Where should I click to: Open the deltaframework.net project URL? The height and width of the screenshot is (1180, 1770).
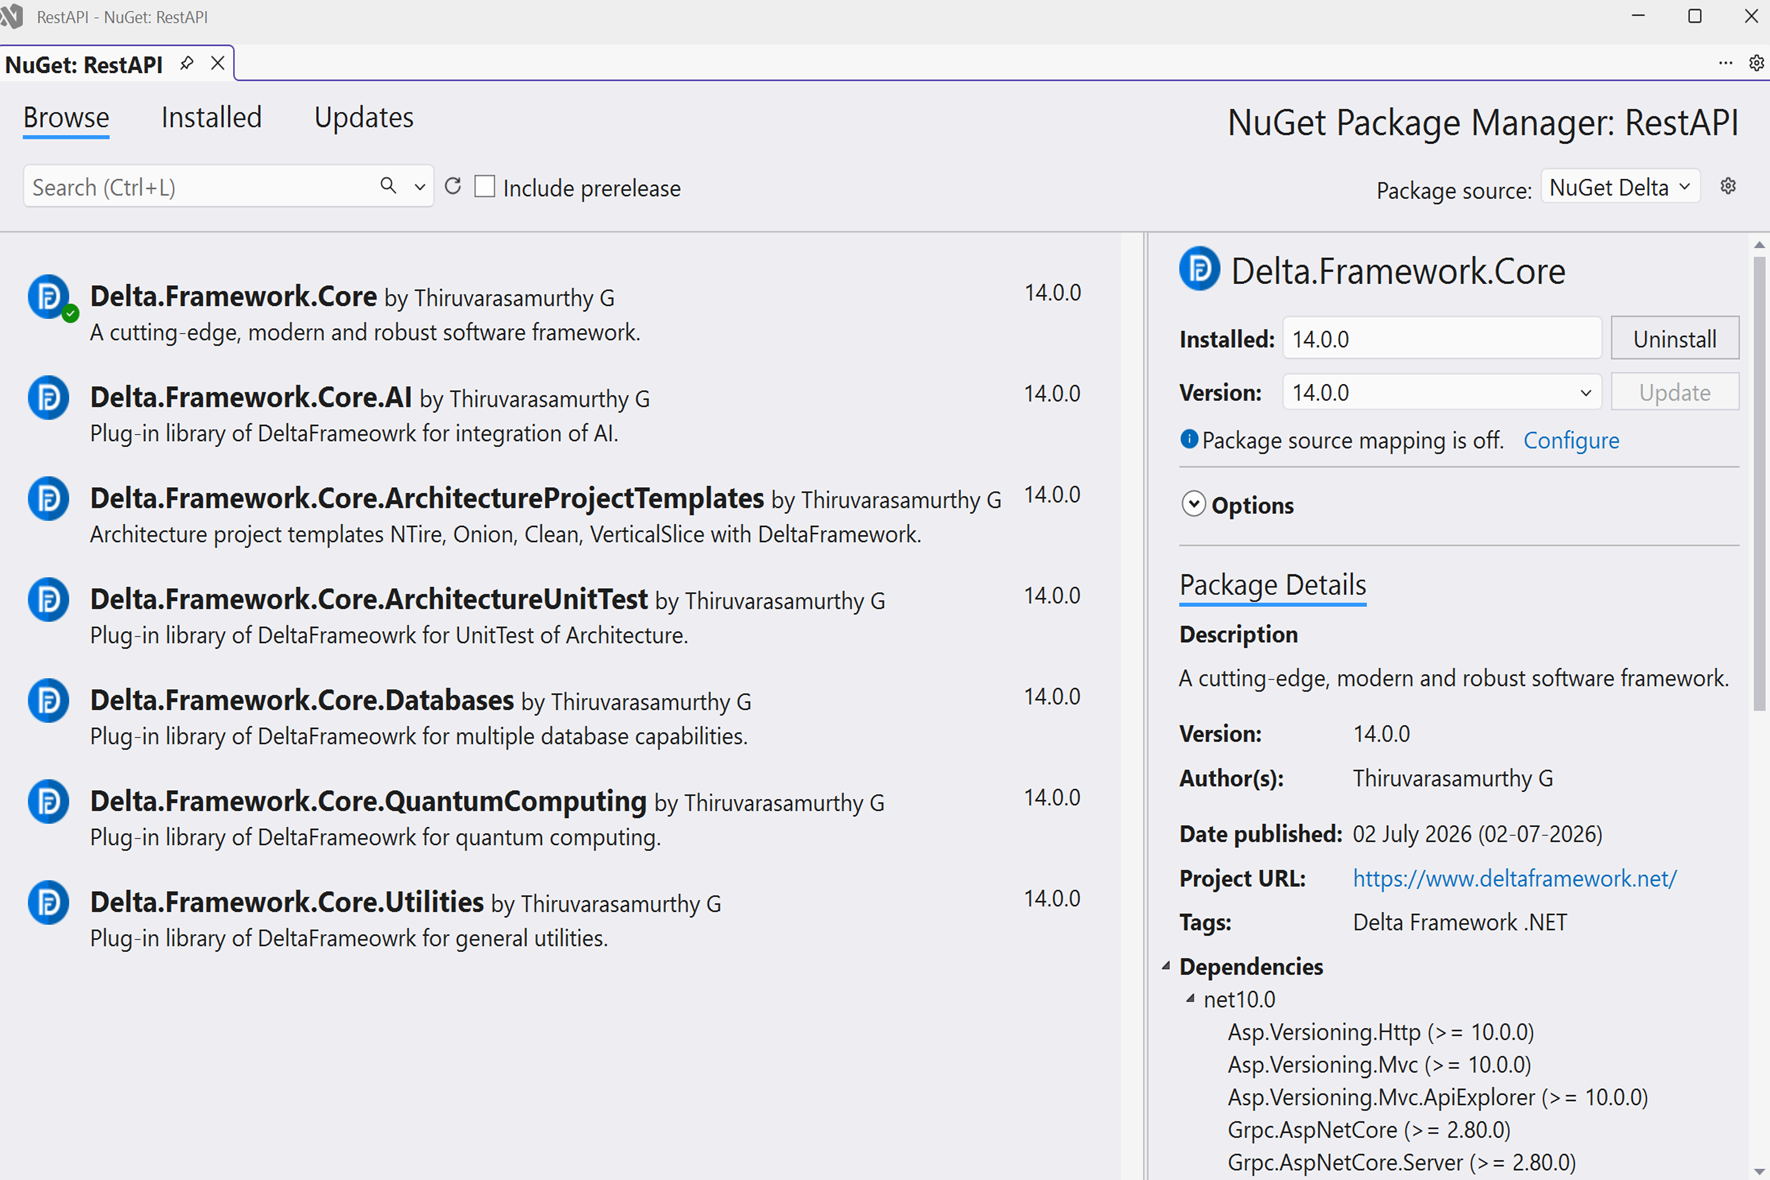(x=1514, y=878)
